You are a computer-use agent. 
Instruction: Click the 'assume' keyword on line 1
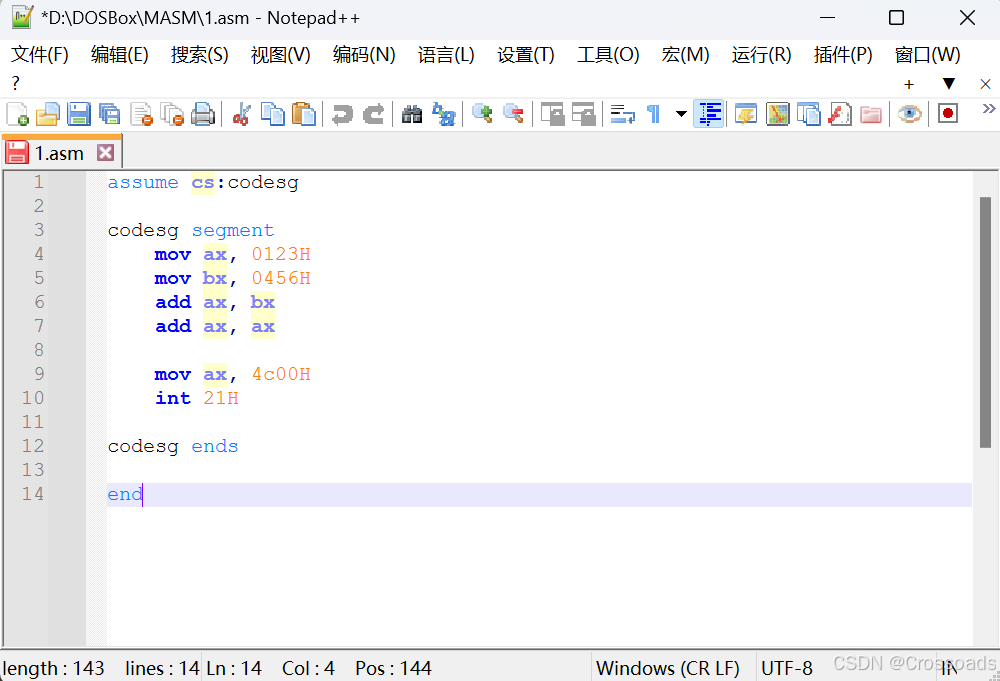(x=143, y=183)
